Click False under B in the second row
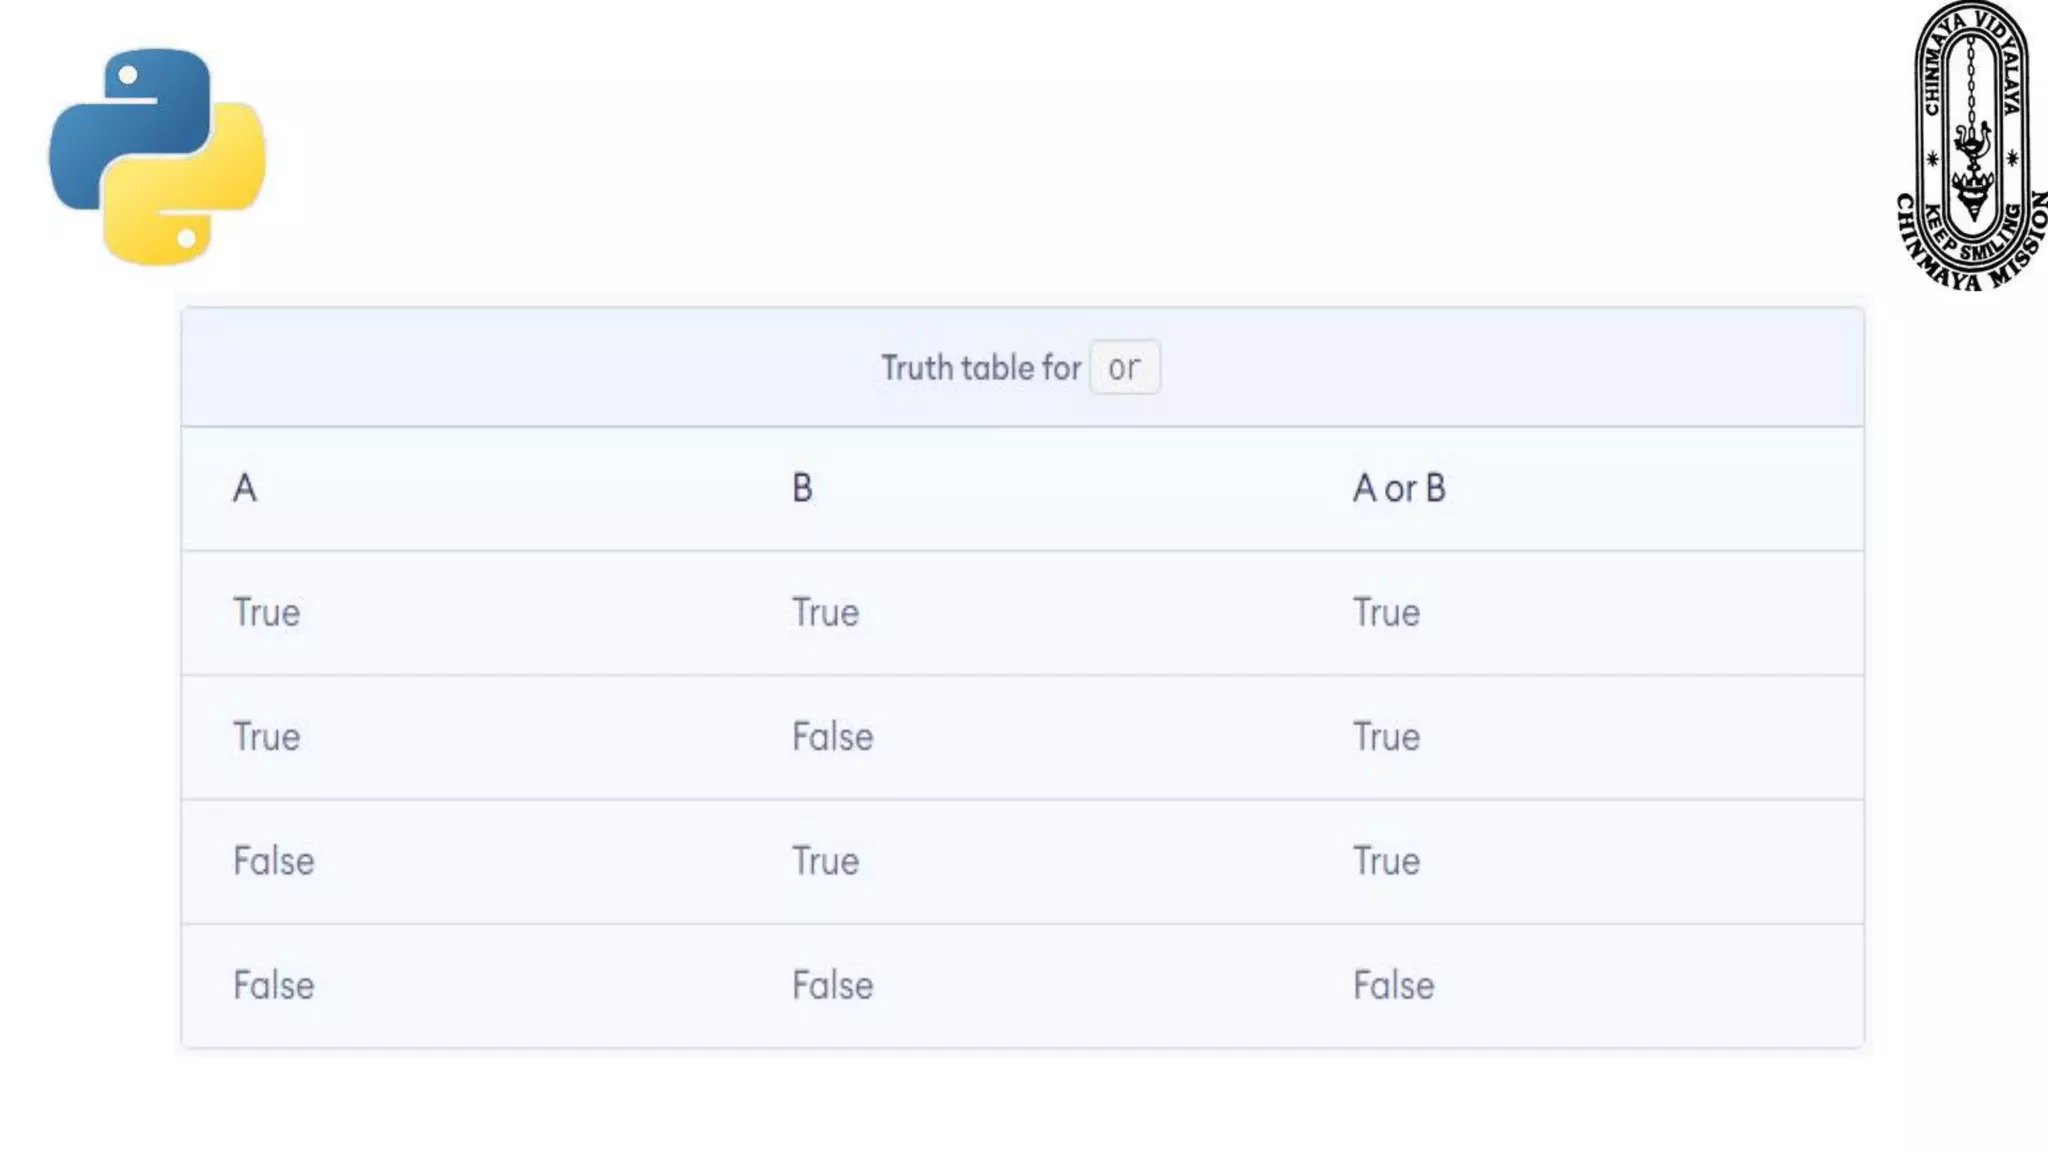The height and width of the screenshot is (1152, 2048). coord(832,737)
